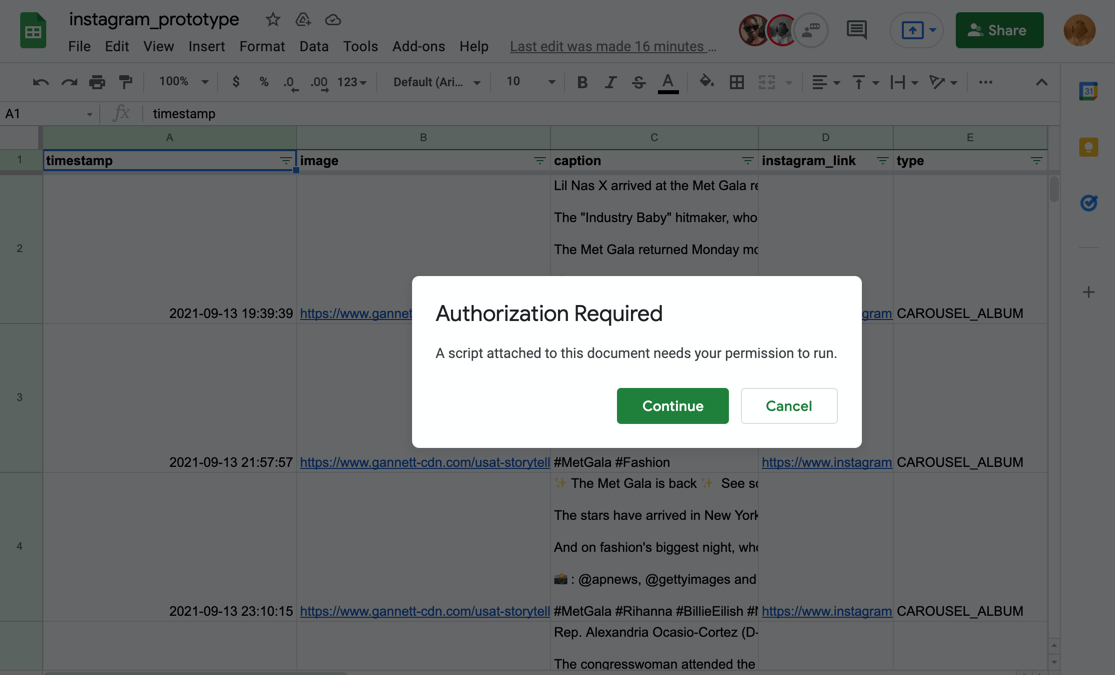Open the font selection dropdown

[434, 81]
